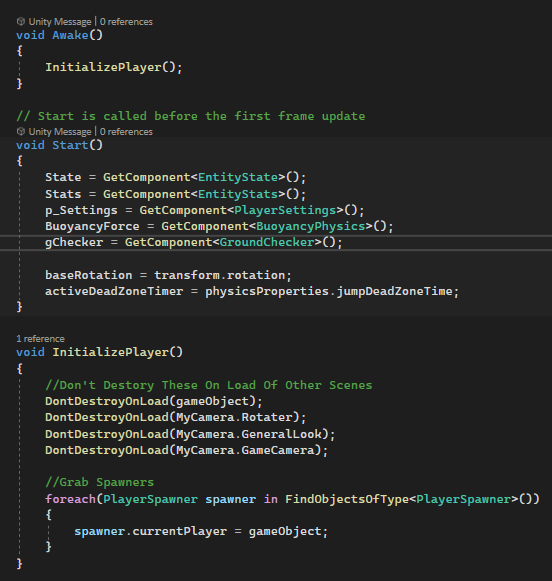Viewport: 552px width, 581px height.
Task: Place cursor on jumpDeadZoneTime property
Action: [395, 291]
